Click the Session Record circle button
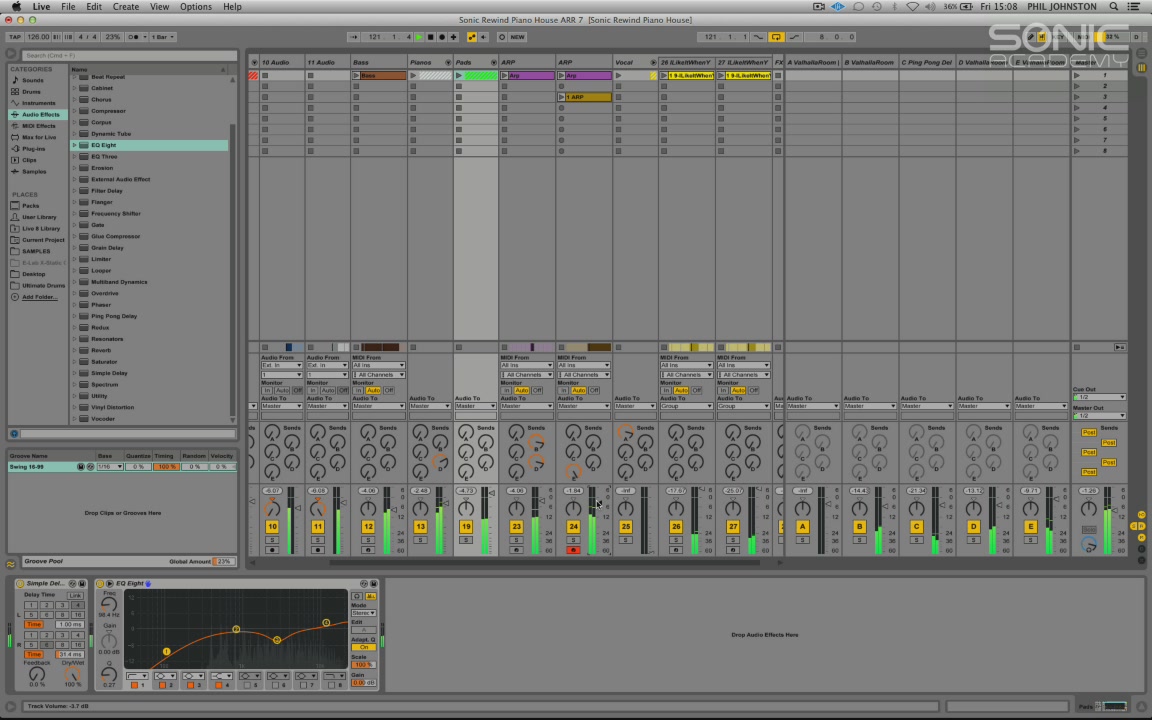1152x720 pixels. click(x=502, y=37)
